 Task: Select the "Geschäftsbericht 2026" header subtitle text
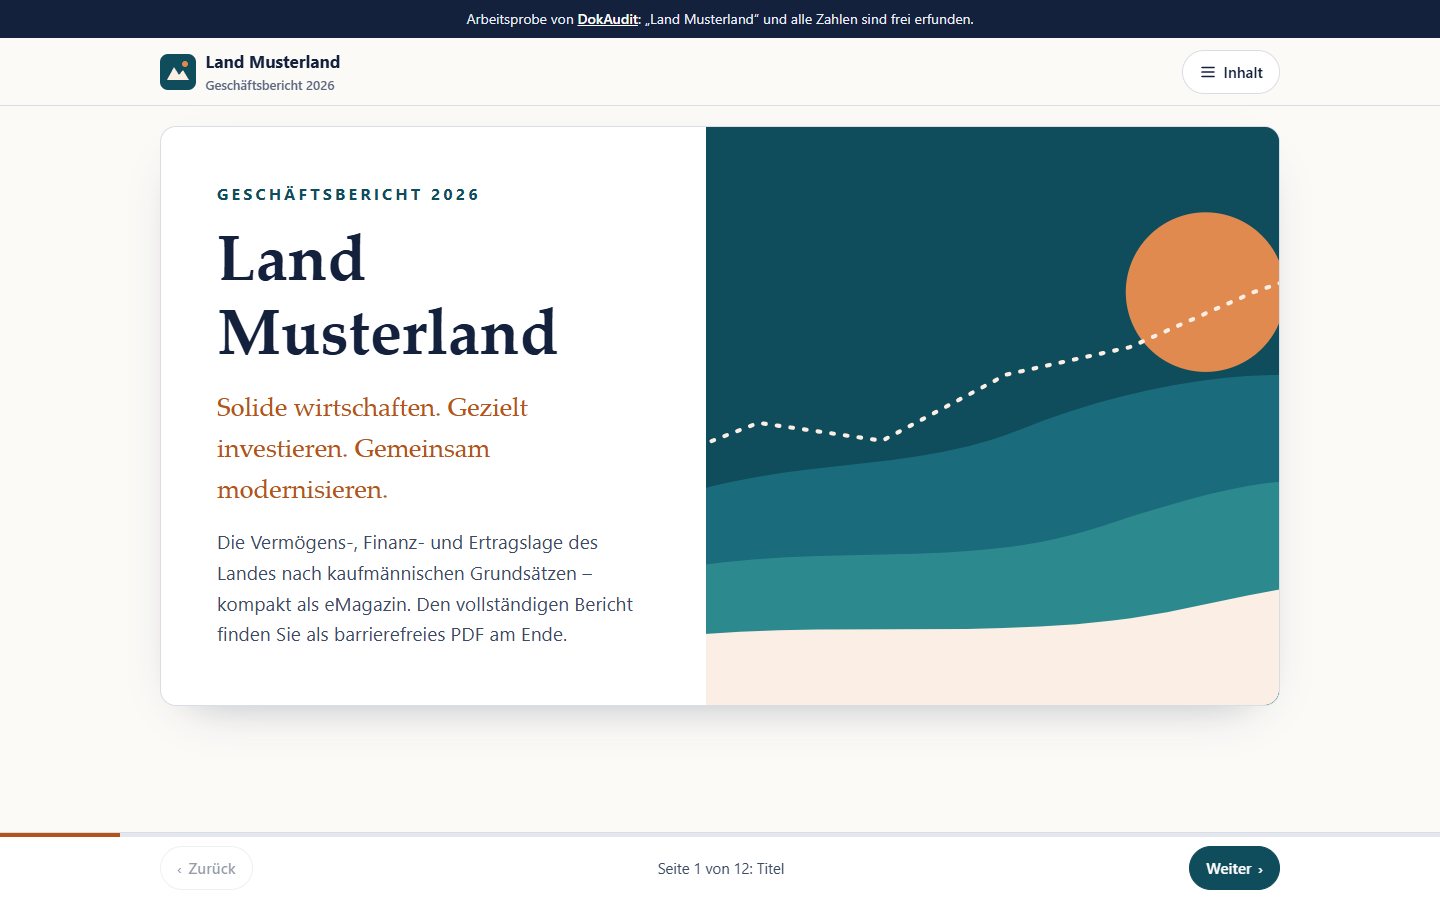[x=270, y=86]
